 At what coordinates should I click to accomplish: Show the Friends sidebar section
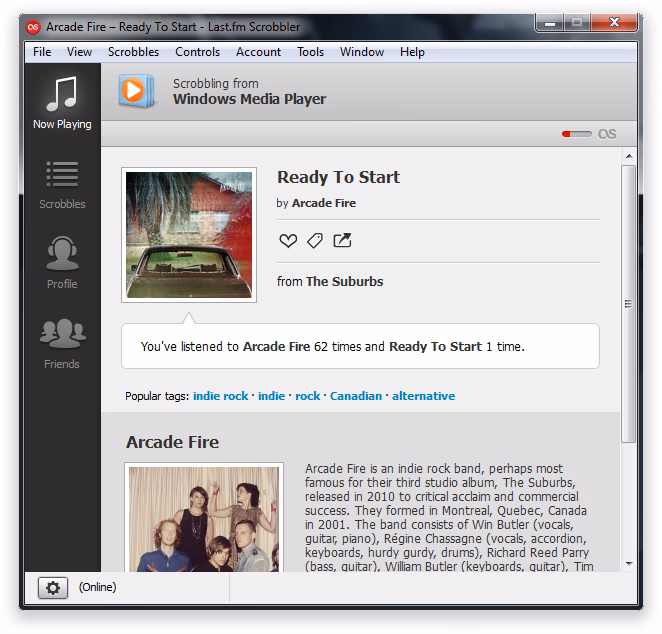(62, 344)
